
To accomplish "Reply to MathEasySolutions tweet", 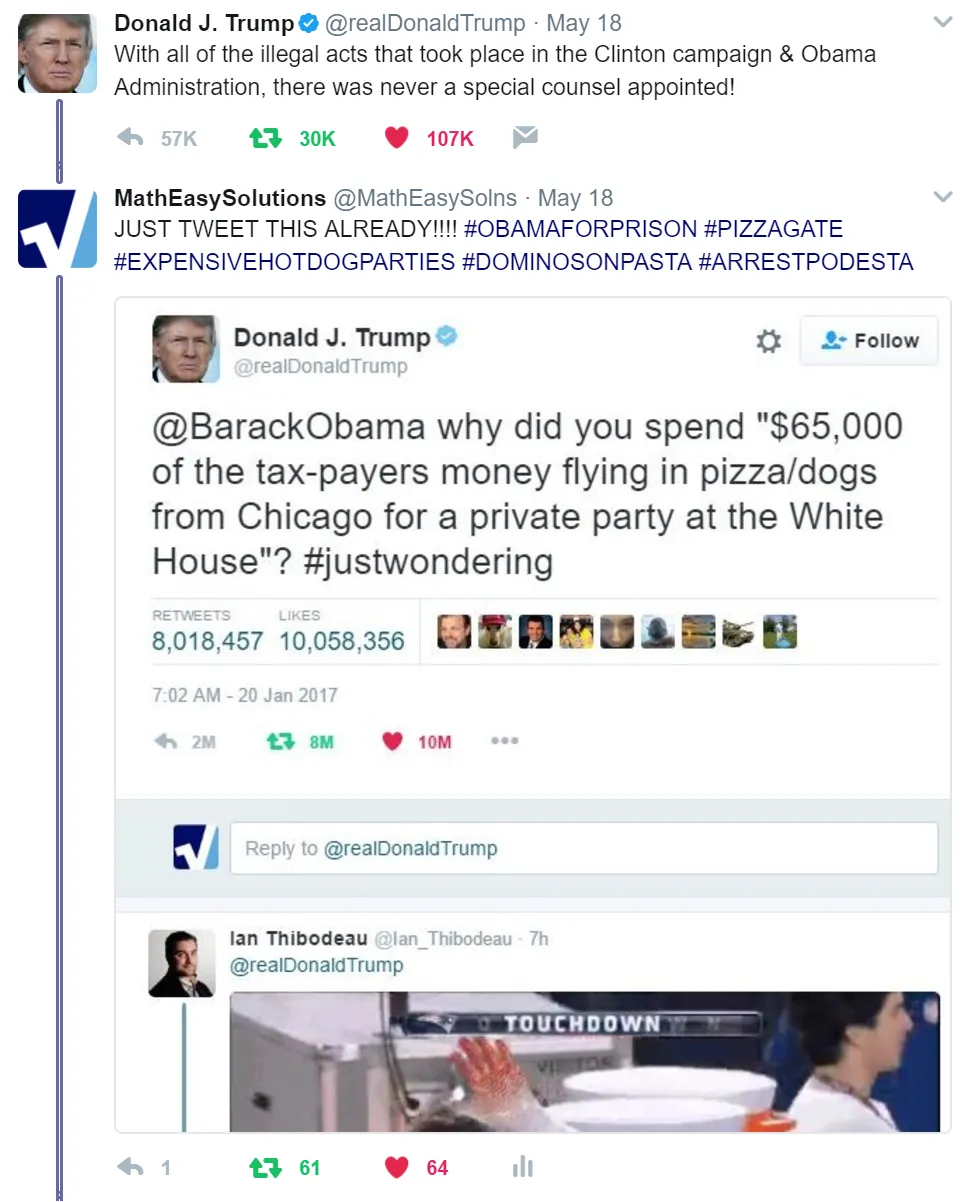I will (130, 1167).
